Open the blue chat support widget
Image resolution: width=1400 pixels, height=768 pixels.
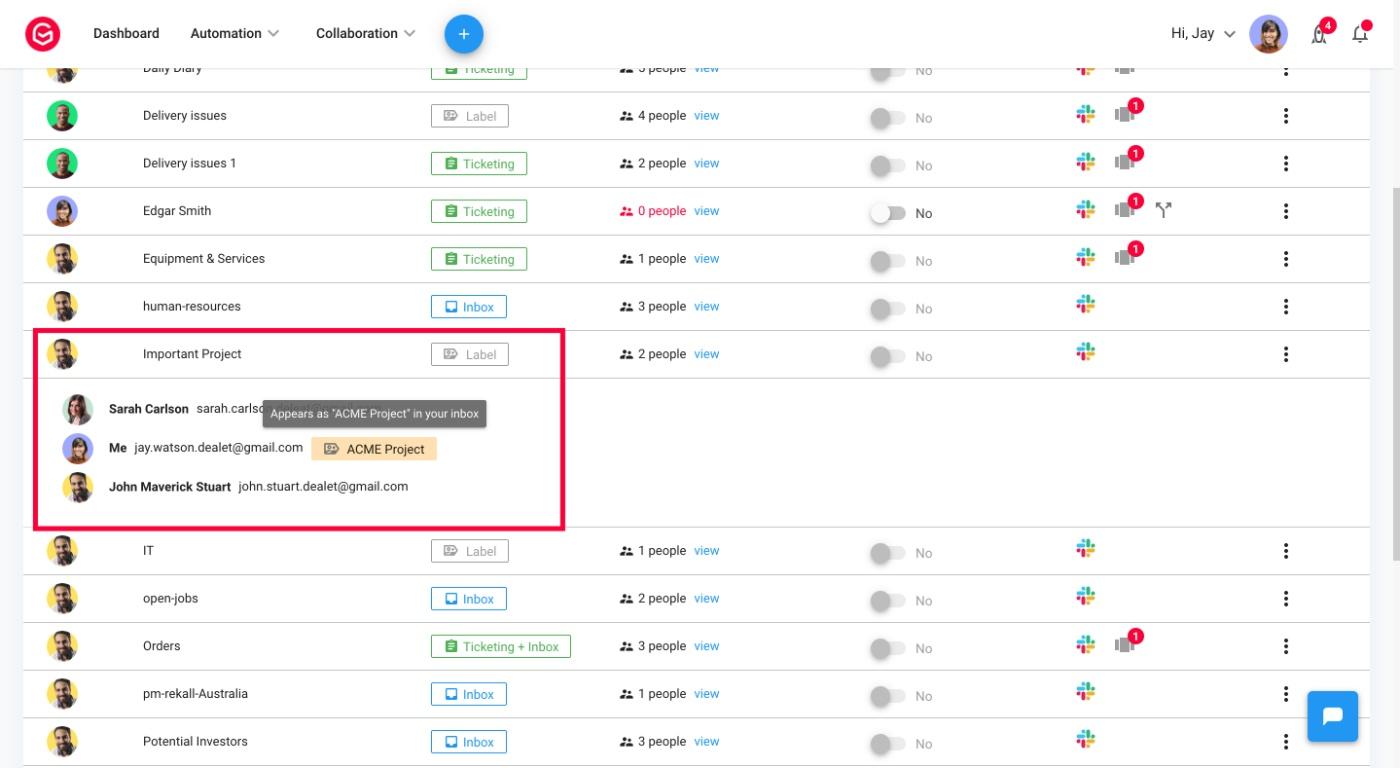tap(1333, 716)
